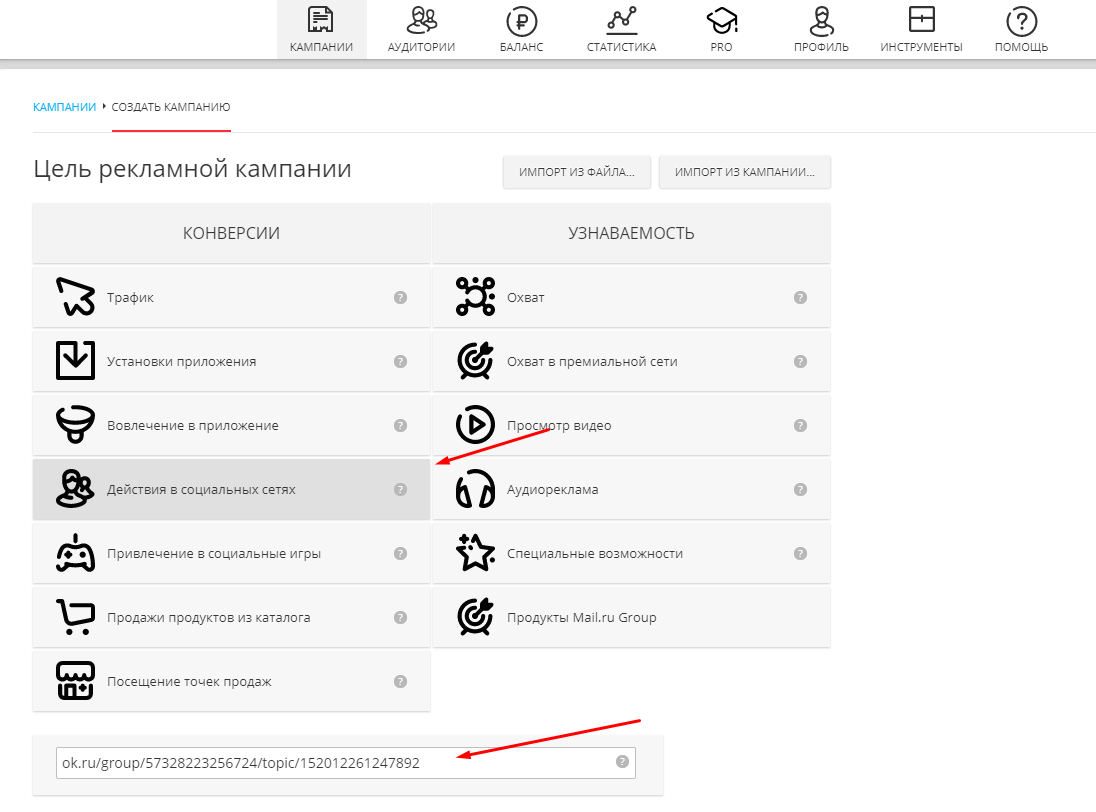Select the Привлечение в социальные игры label
This screenshot has height=812, width=1096.
(214, 553)
